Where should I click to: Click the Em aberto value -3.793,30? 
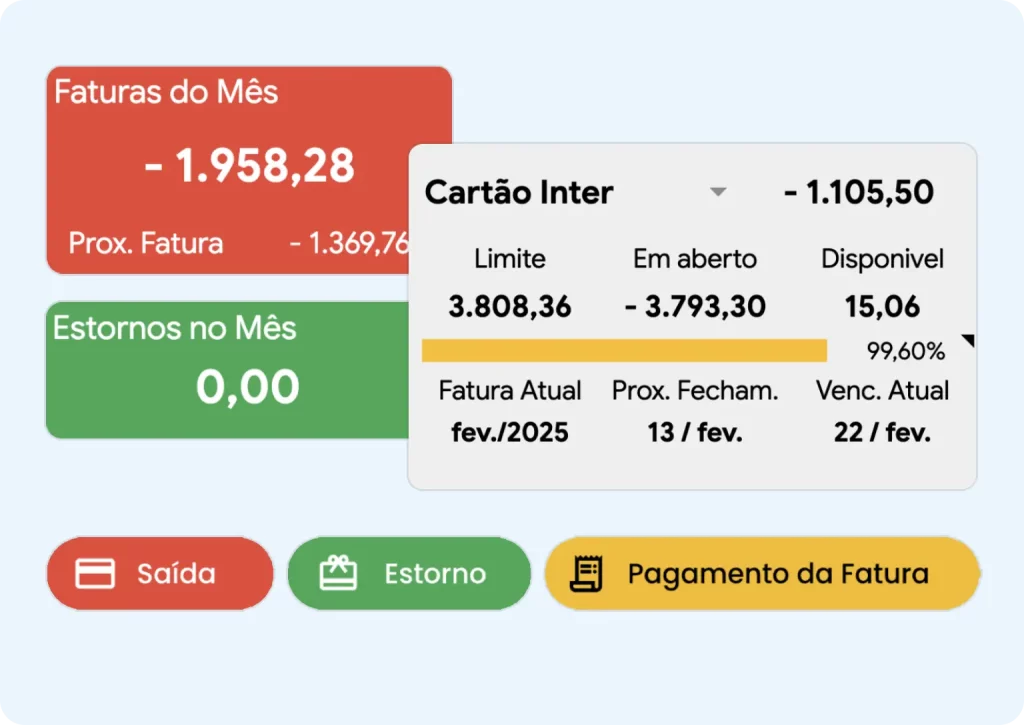[695, 306]
